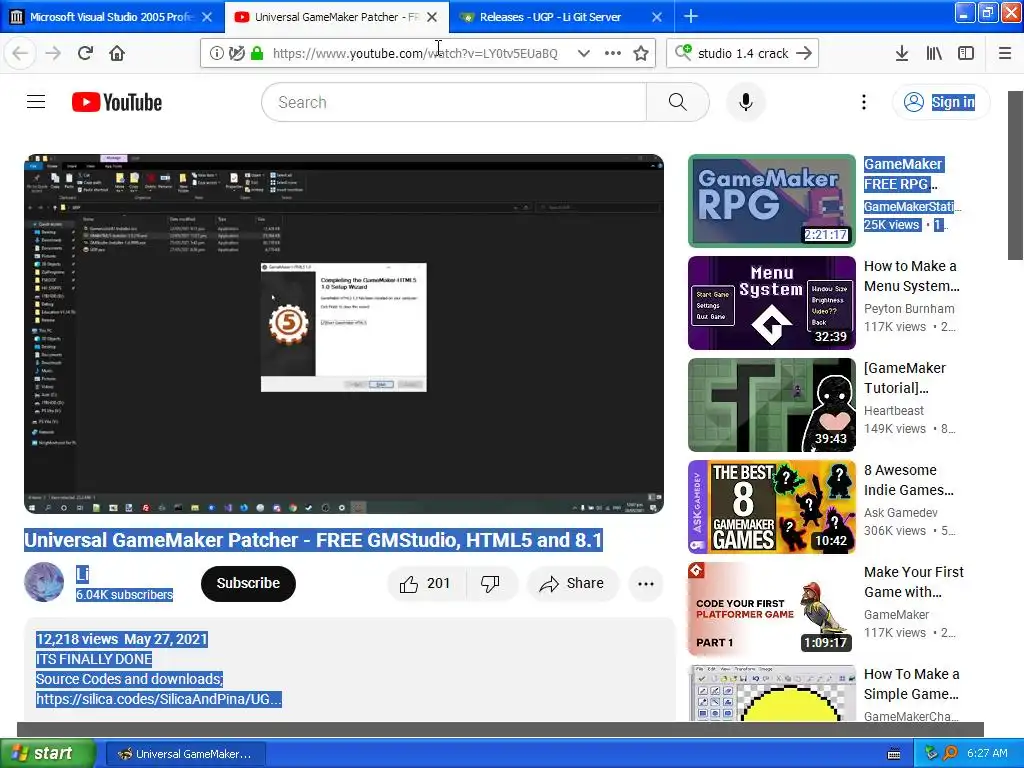Expand address bar history dropdown arrow
This screenshot has height=768, width=1024.
(584, 54)
